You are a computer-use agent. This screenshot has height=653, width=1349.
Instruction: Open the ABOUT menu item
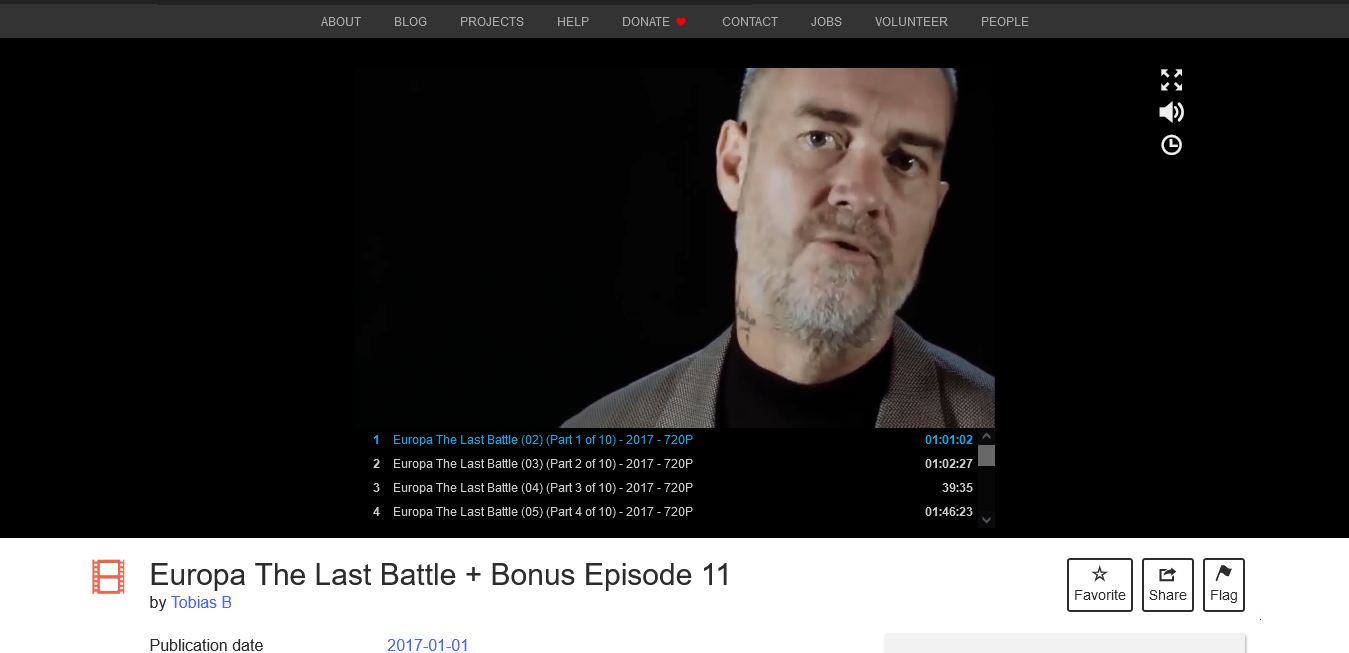pyautogui.click(x=341, y=22)
